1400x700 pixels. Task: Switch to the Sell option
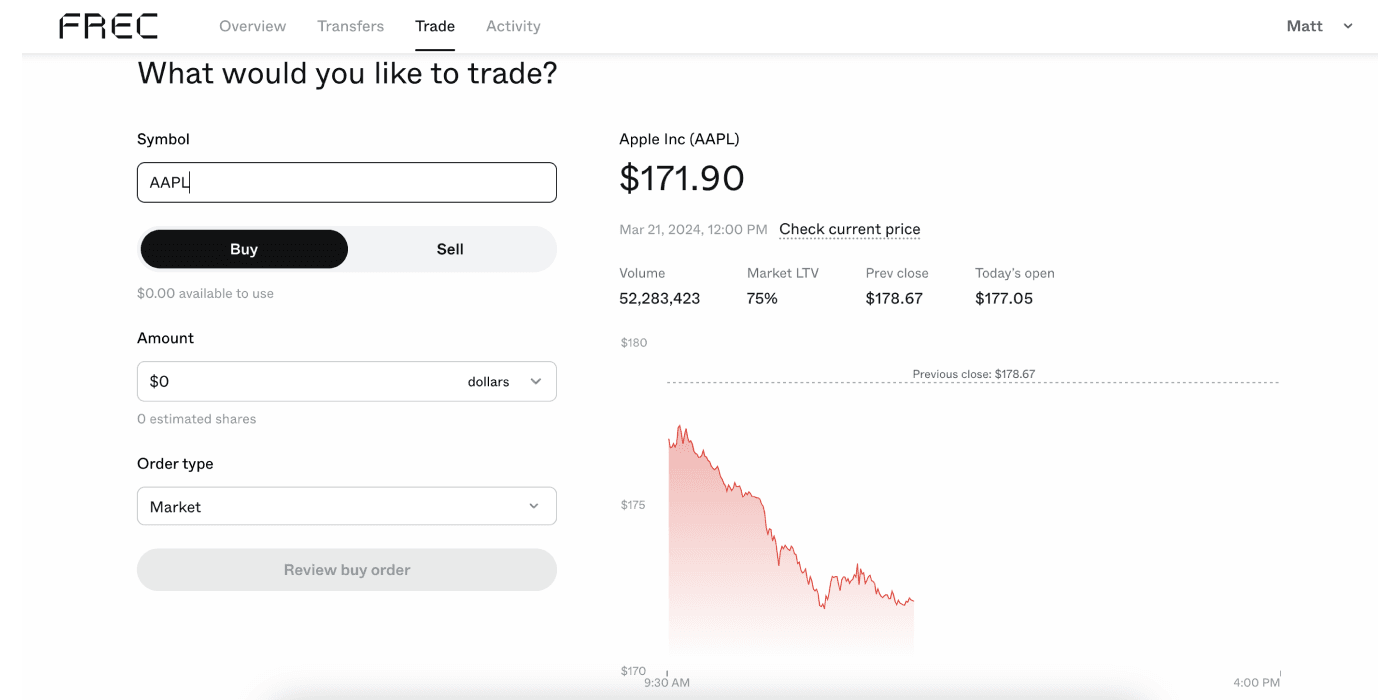(450, 249)
